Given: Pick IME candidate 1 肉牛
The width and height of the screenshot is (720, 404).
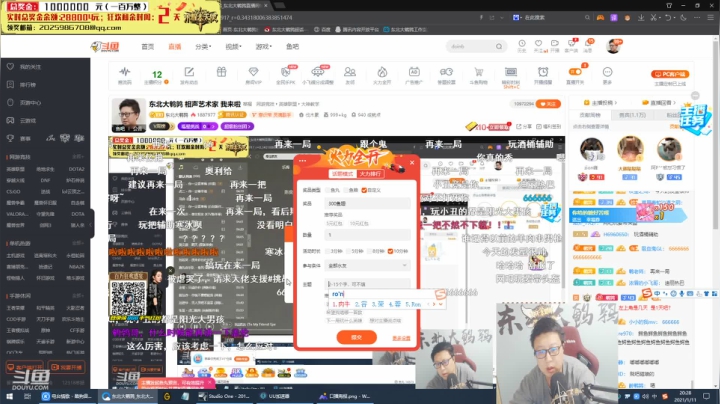Looking at the screenshot, I should pos(341,304).
